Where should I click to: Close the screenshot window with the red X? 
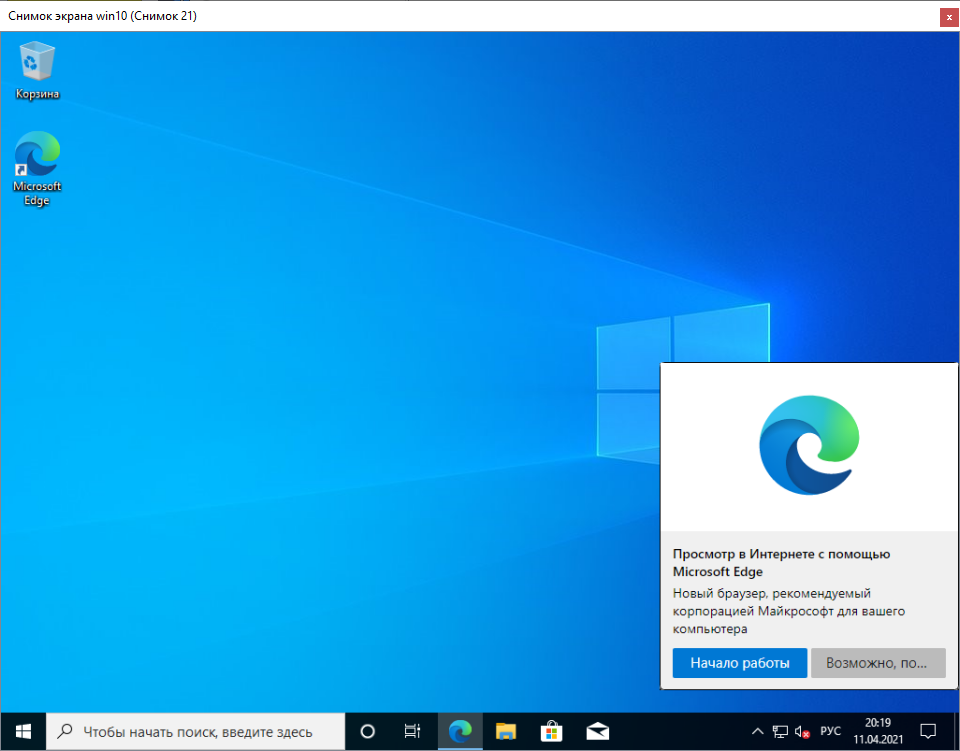(x=949, y=17)
